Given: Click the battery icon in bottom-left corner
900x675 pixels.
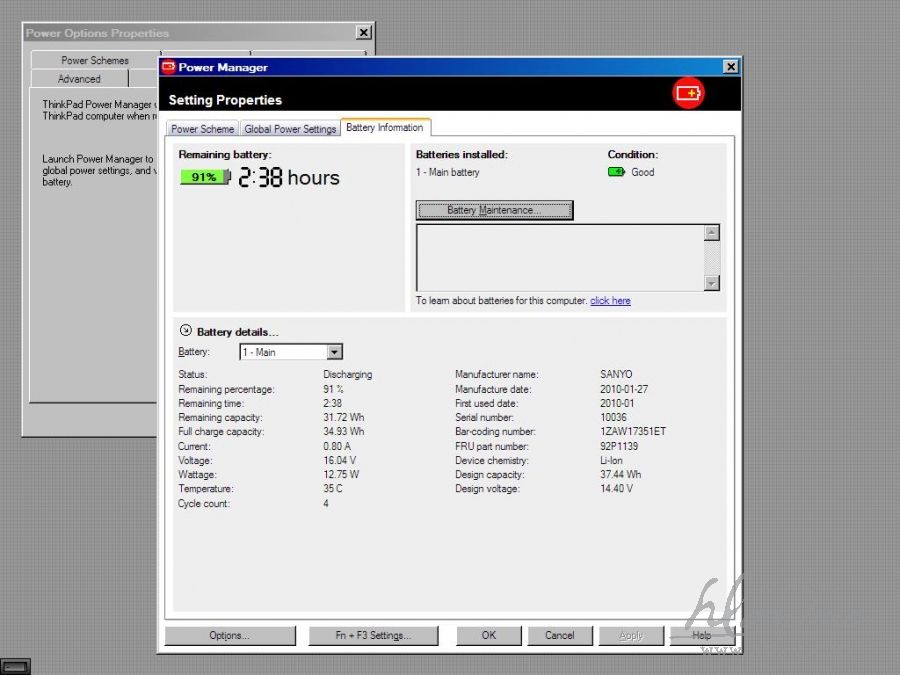Looking at the screenshot, I should [x=15, y=666].
